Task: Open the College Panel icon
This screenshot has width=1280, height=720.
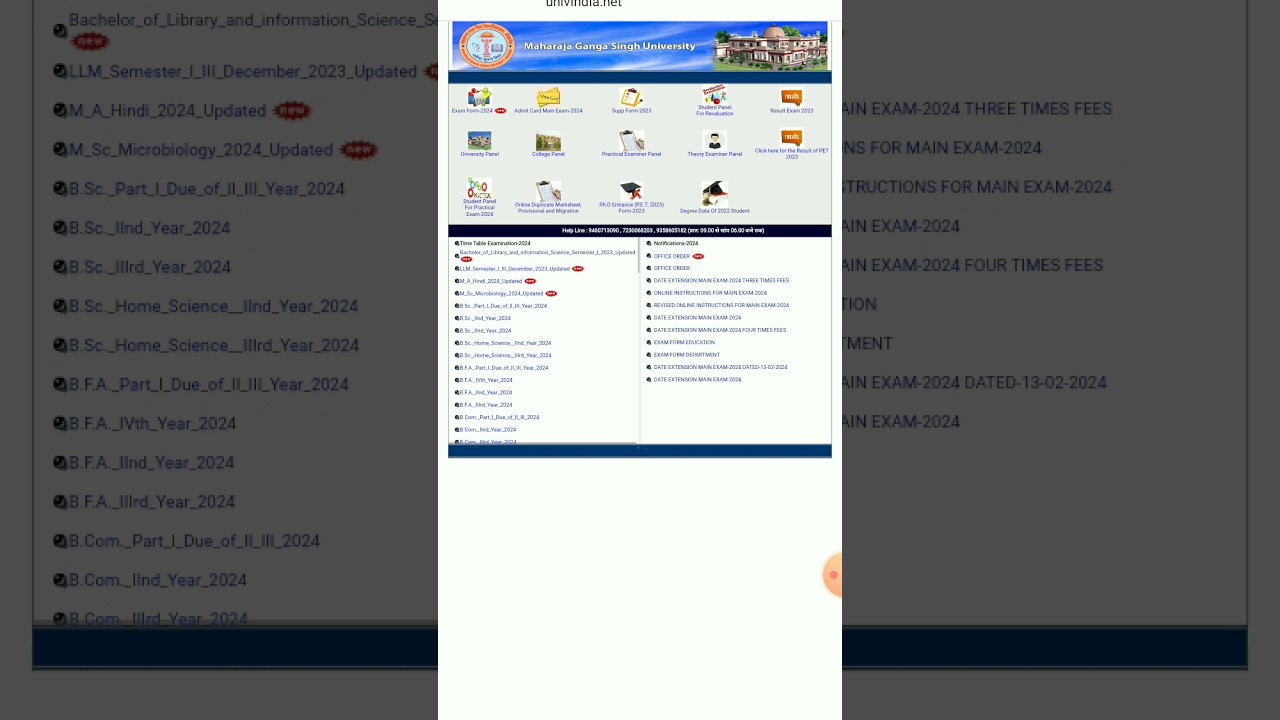Action: pyautogui.click(x=548, y=141)
